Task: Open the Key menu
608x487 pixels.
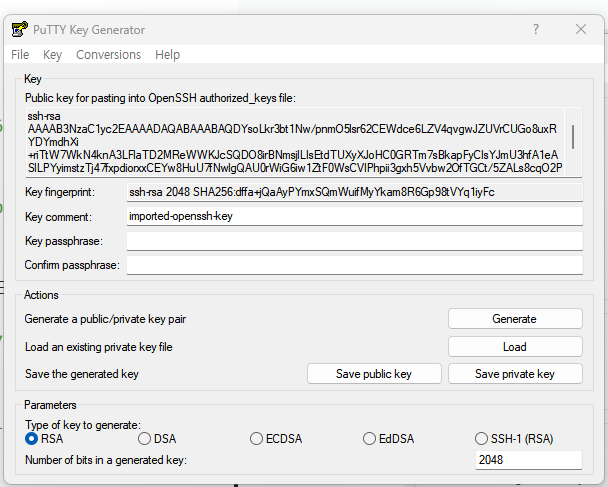Action: 52,55
